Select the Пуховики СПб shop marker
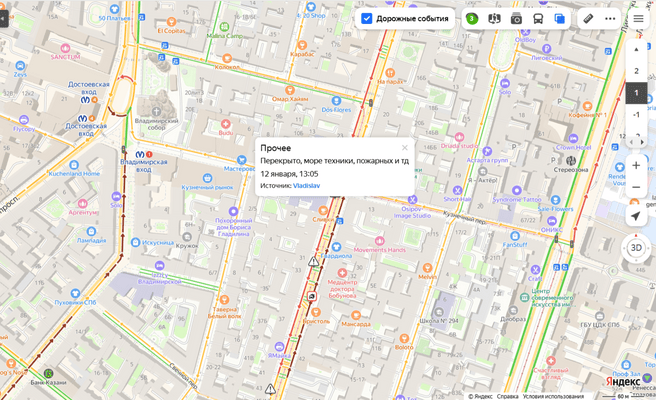The height and width of the screenshot is (400, 656). coord(75,293)
